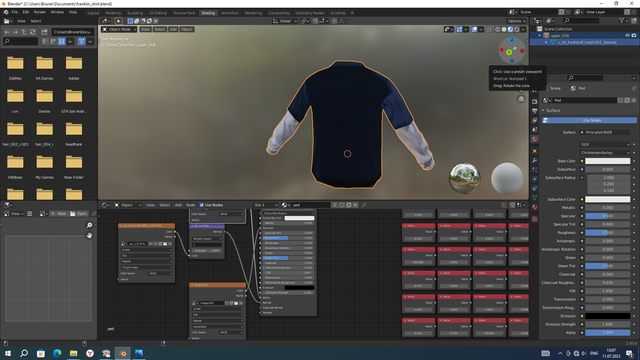This screenshot has height=360, width=640.
Task: Collapse the upper_008 outliner item
Action: [x=540, y=36]
